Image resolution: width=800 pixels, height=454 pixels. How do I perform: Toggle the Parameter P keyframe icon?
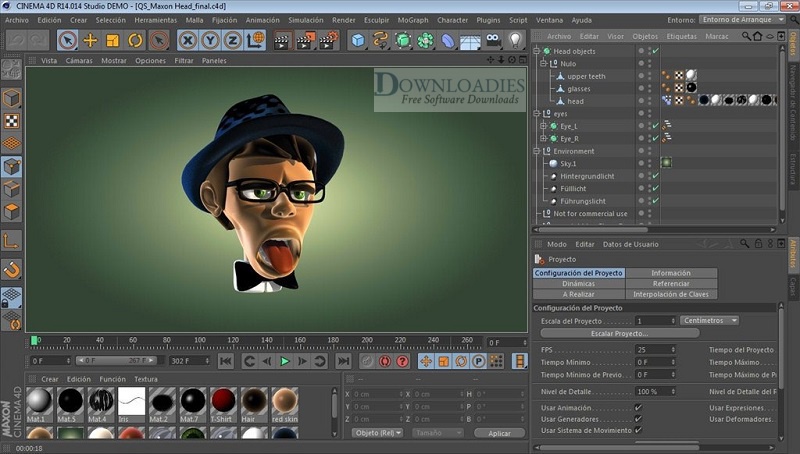tap(479, 361)
